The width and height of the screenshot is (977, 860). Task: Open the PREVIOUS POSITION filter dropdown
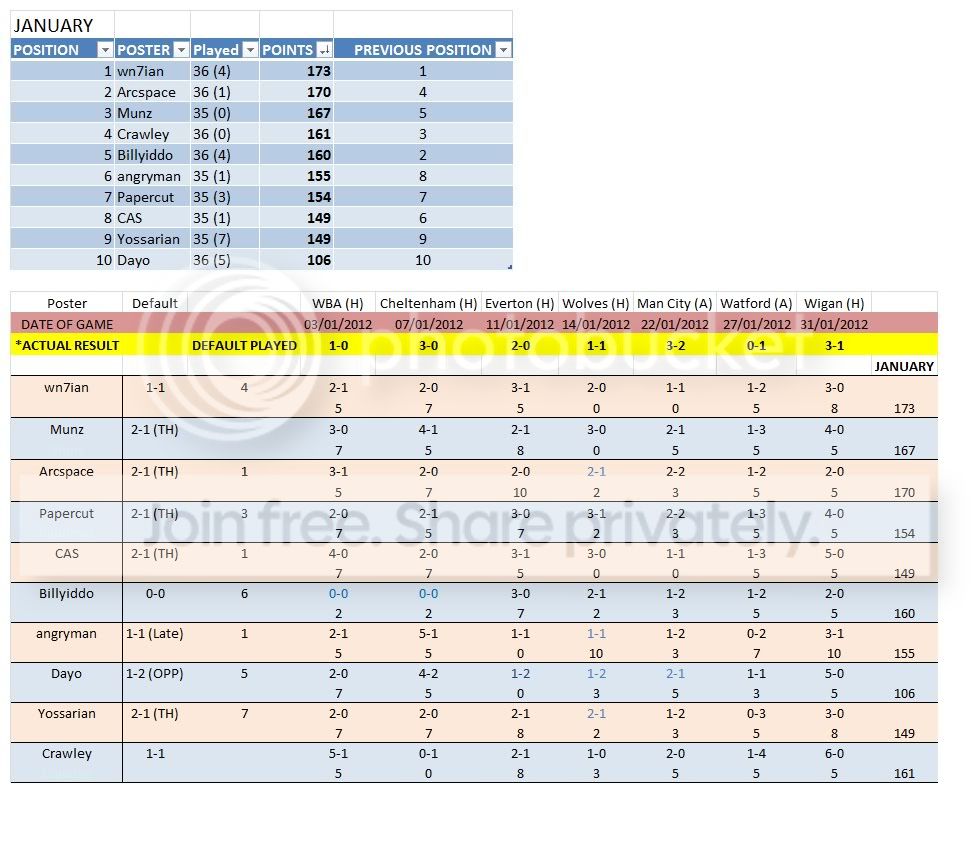[x=503, y=50]
